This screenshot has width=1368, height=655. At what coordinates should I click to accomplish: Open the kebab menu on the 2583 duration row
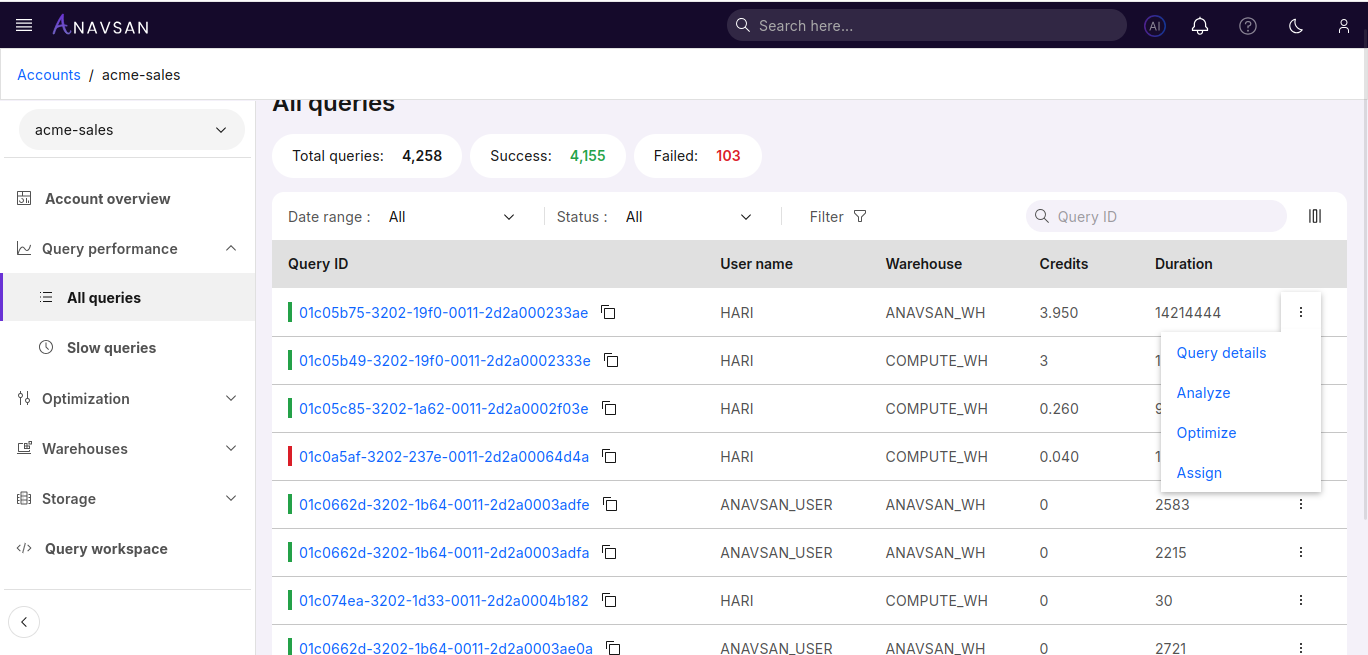pyautogui.click(x=1300, y=504)
